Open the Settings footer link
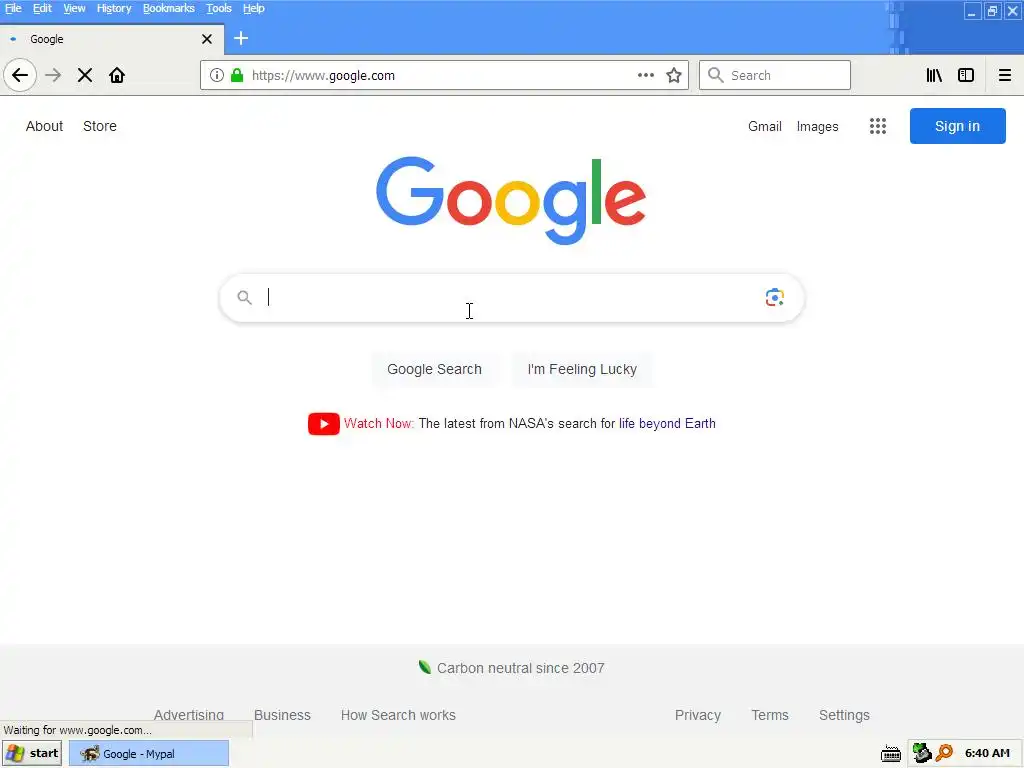1024x768 pixels. tap(844, 715)
